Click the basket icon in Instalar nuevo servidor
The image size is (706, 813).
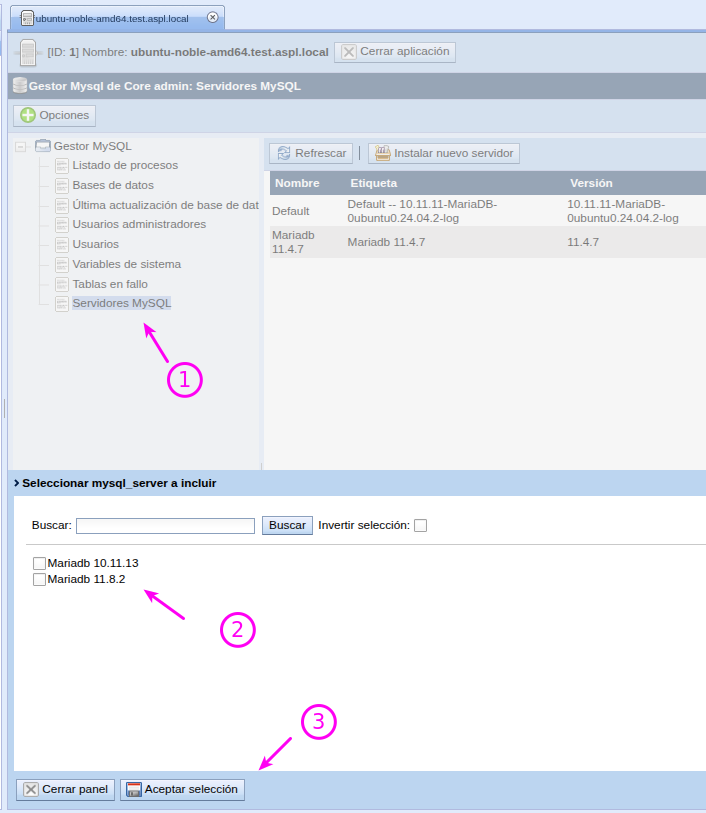pos(383,153)
